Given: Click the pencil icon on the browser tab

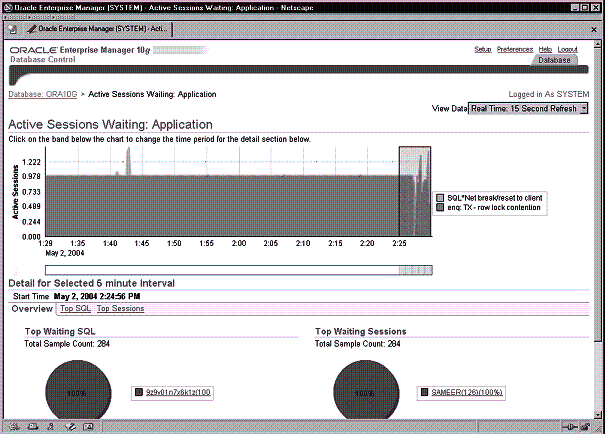Looking at the screenshot, I should click(32, 29).
